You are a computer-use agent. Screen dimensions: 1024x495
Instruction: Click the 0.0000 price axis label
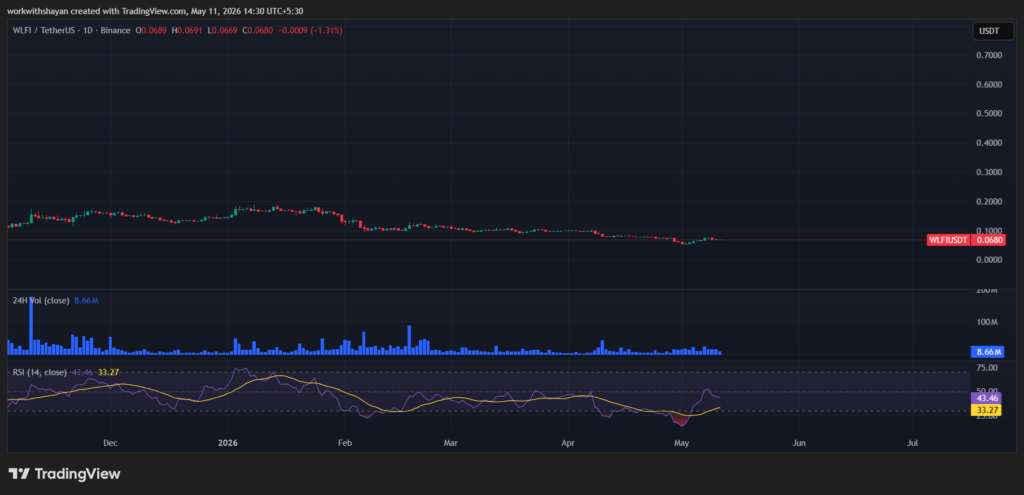[987, 260]
